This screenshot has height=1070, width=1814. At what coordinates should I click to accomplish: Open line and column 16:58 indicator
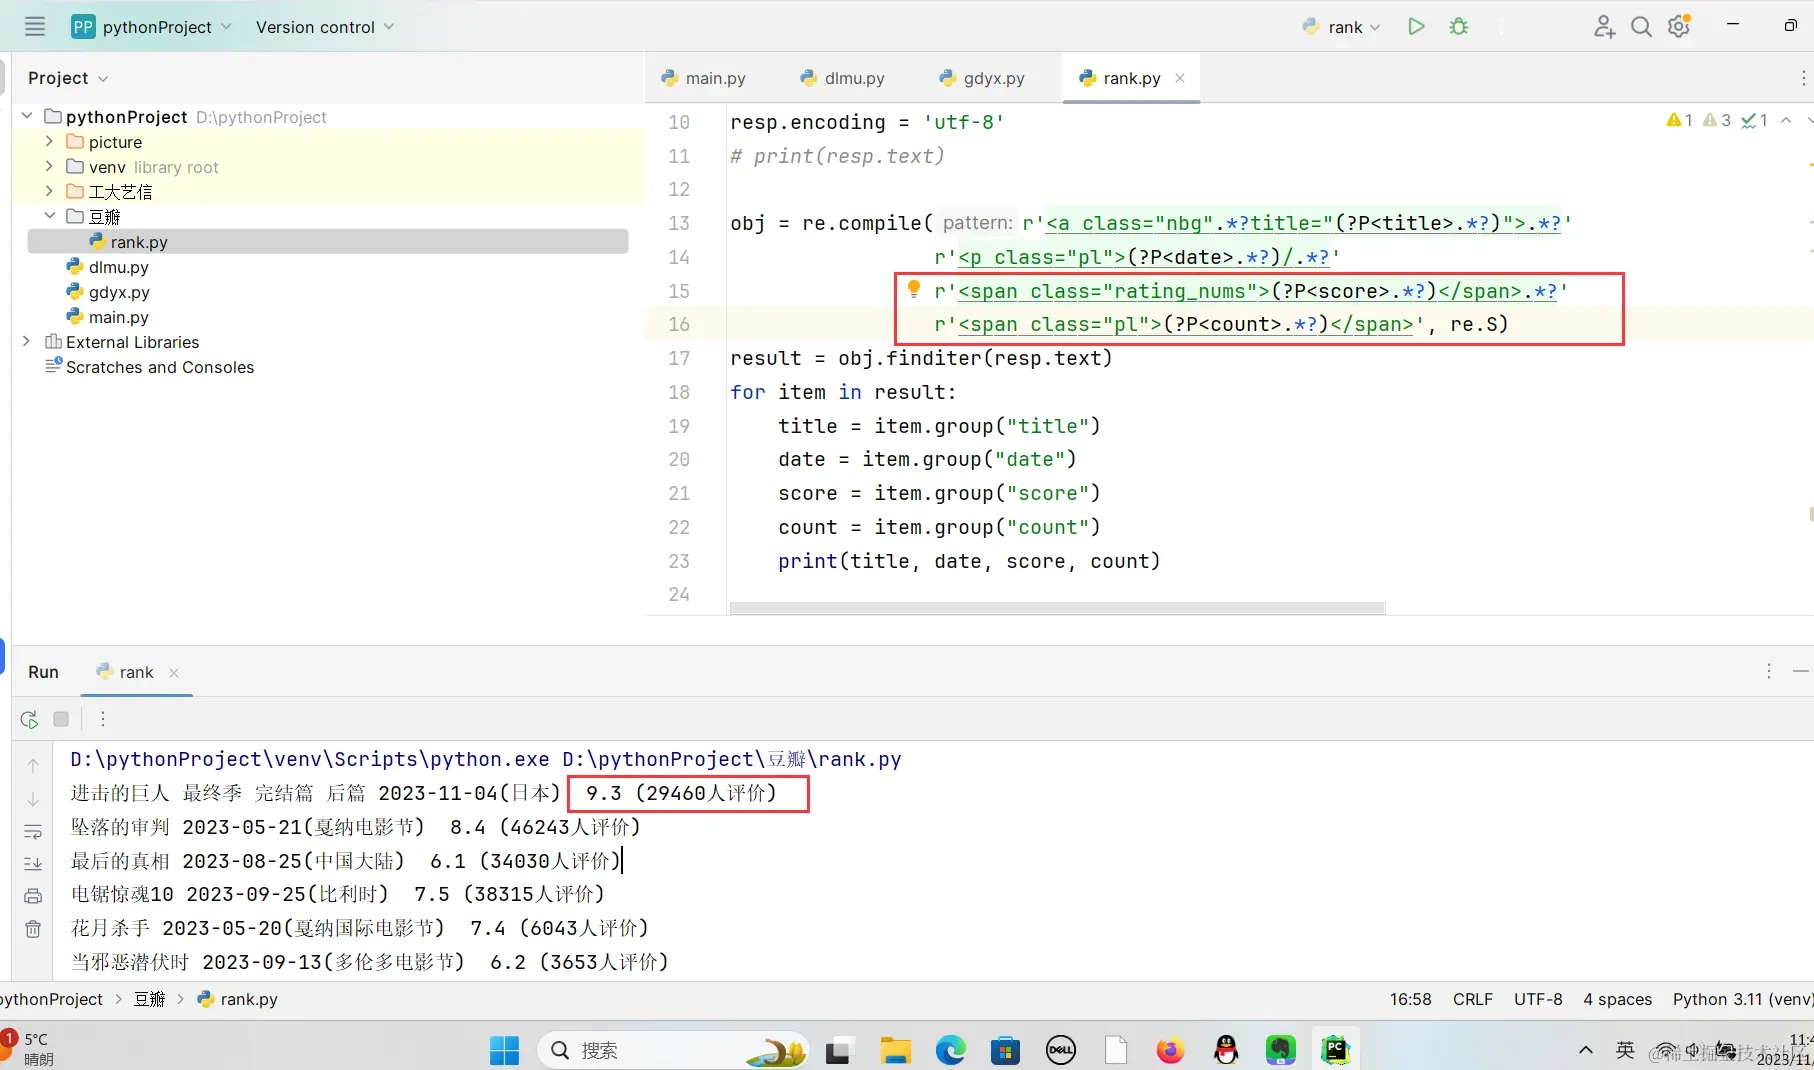[1410, 999]
